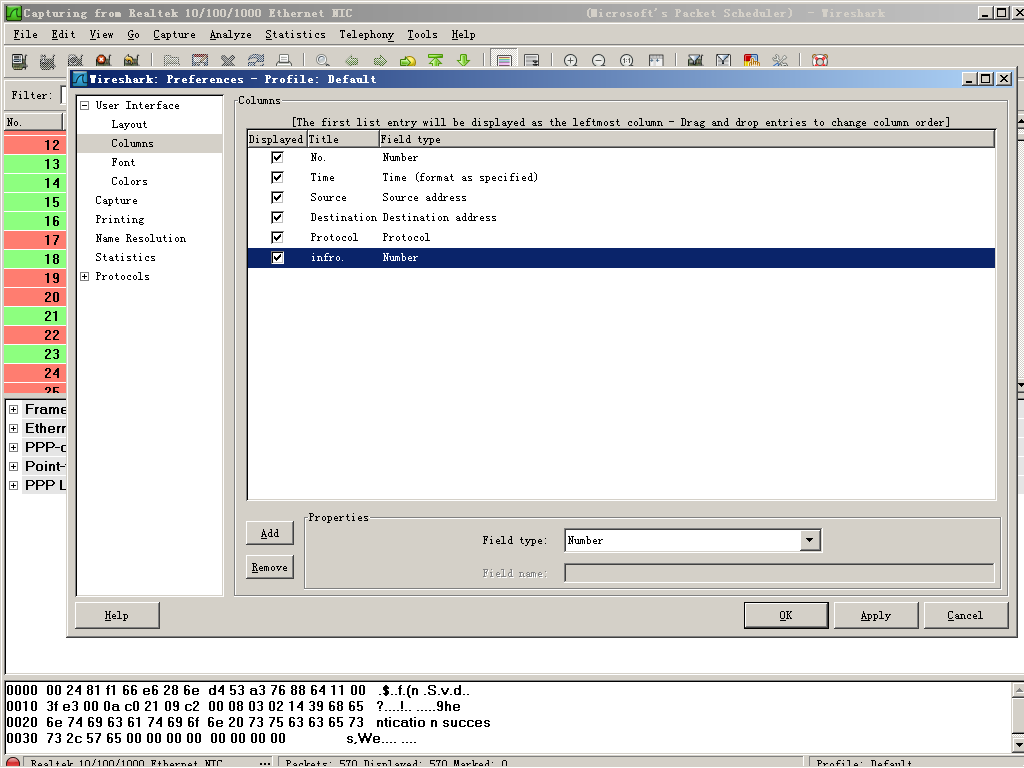Click the Apply button
The width and height of the screenshot is (1024, 768).
[x=876, y=615]
